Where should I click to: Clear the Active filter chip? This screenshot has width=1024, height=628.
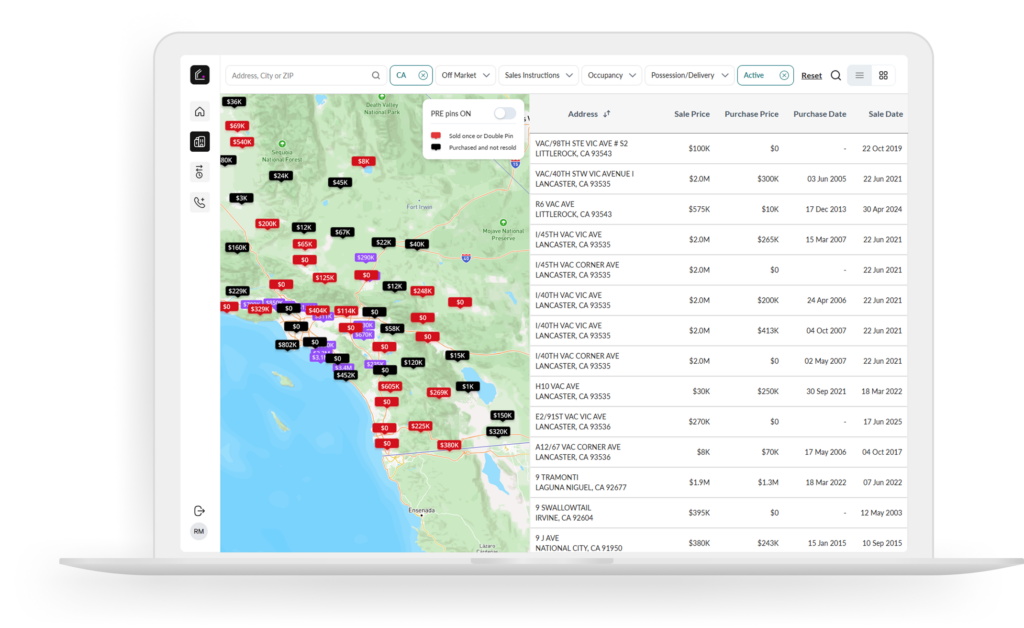pyautogui.click(x=784, y=76)
